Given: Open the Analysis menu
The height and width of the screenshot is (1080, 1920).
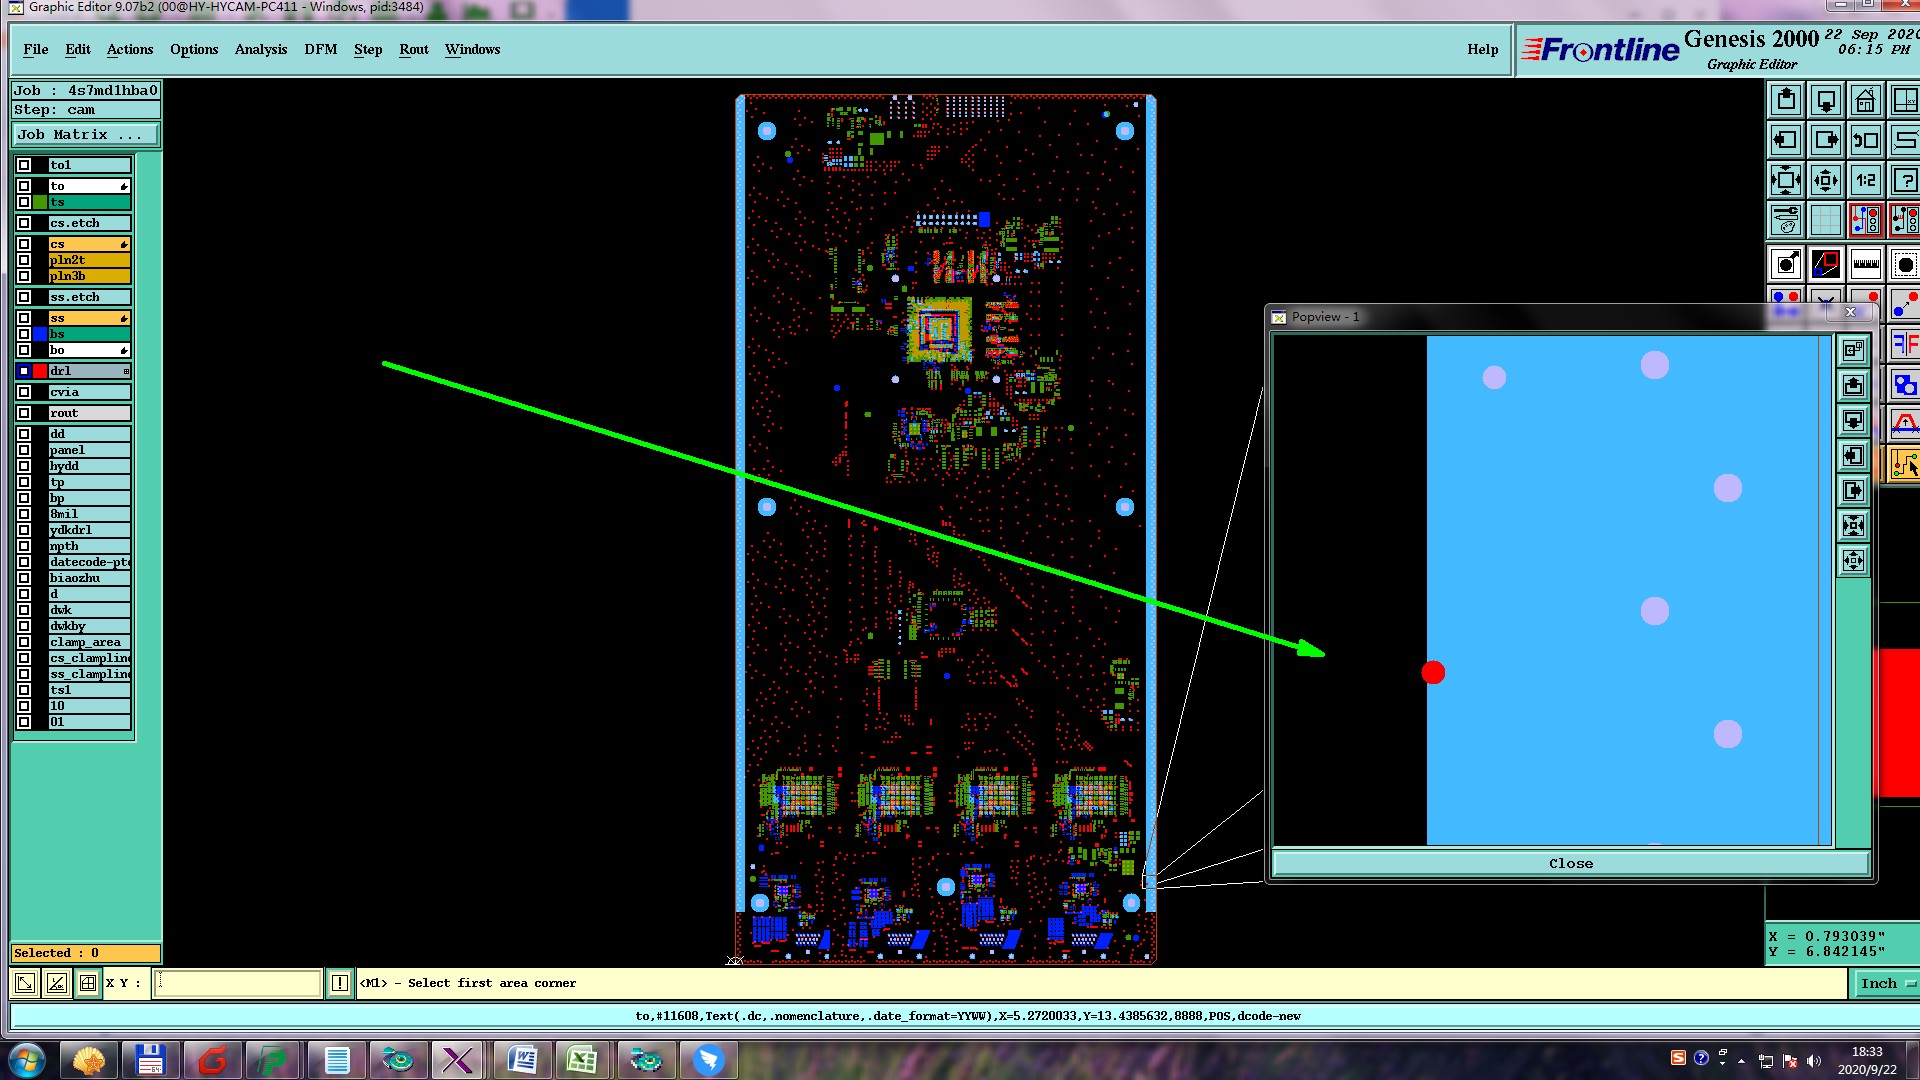Looking at the screenshot, I should 260,49.
